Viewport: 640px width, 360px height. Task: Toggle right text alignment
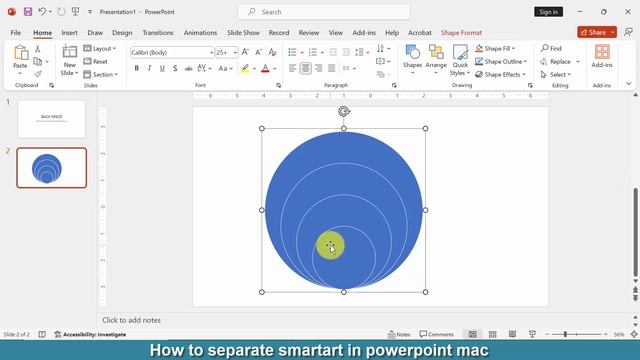click(318, 69)
